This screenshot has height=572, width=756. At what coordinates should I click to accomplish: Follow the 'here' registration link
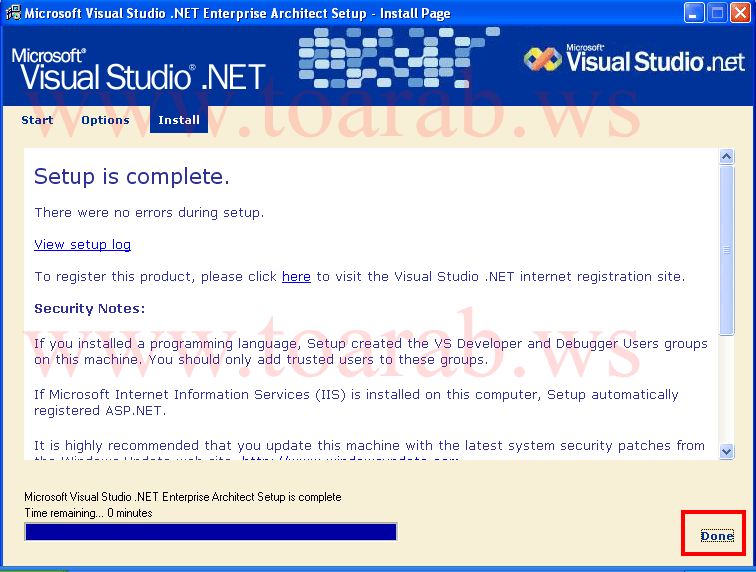296,276
